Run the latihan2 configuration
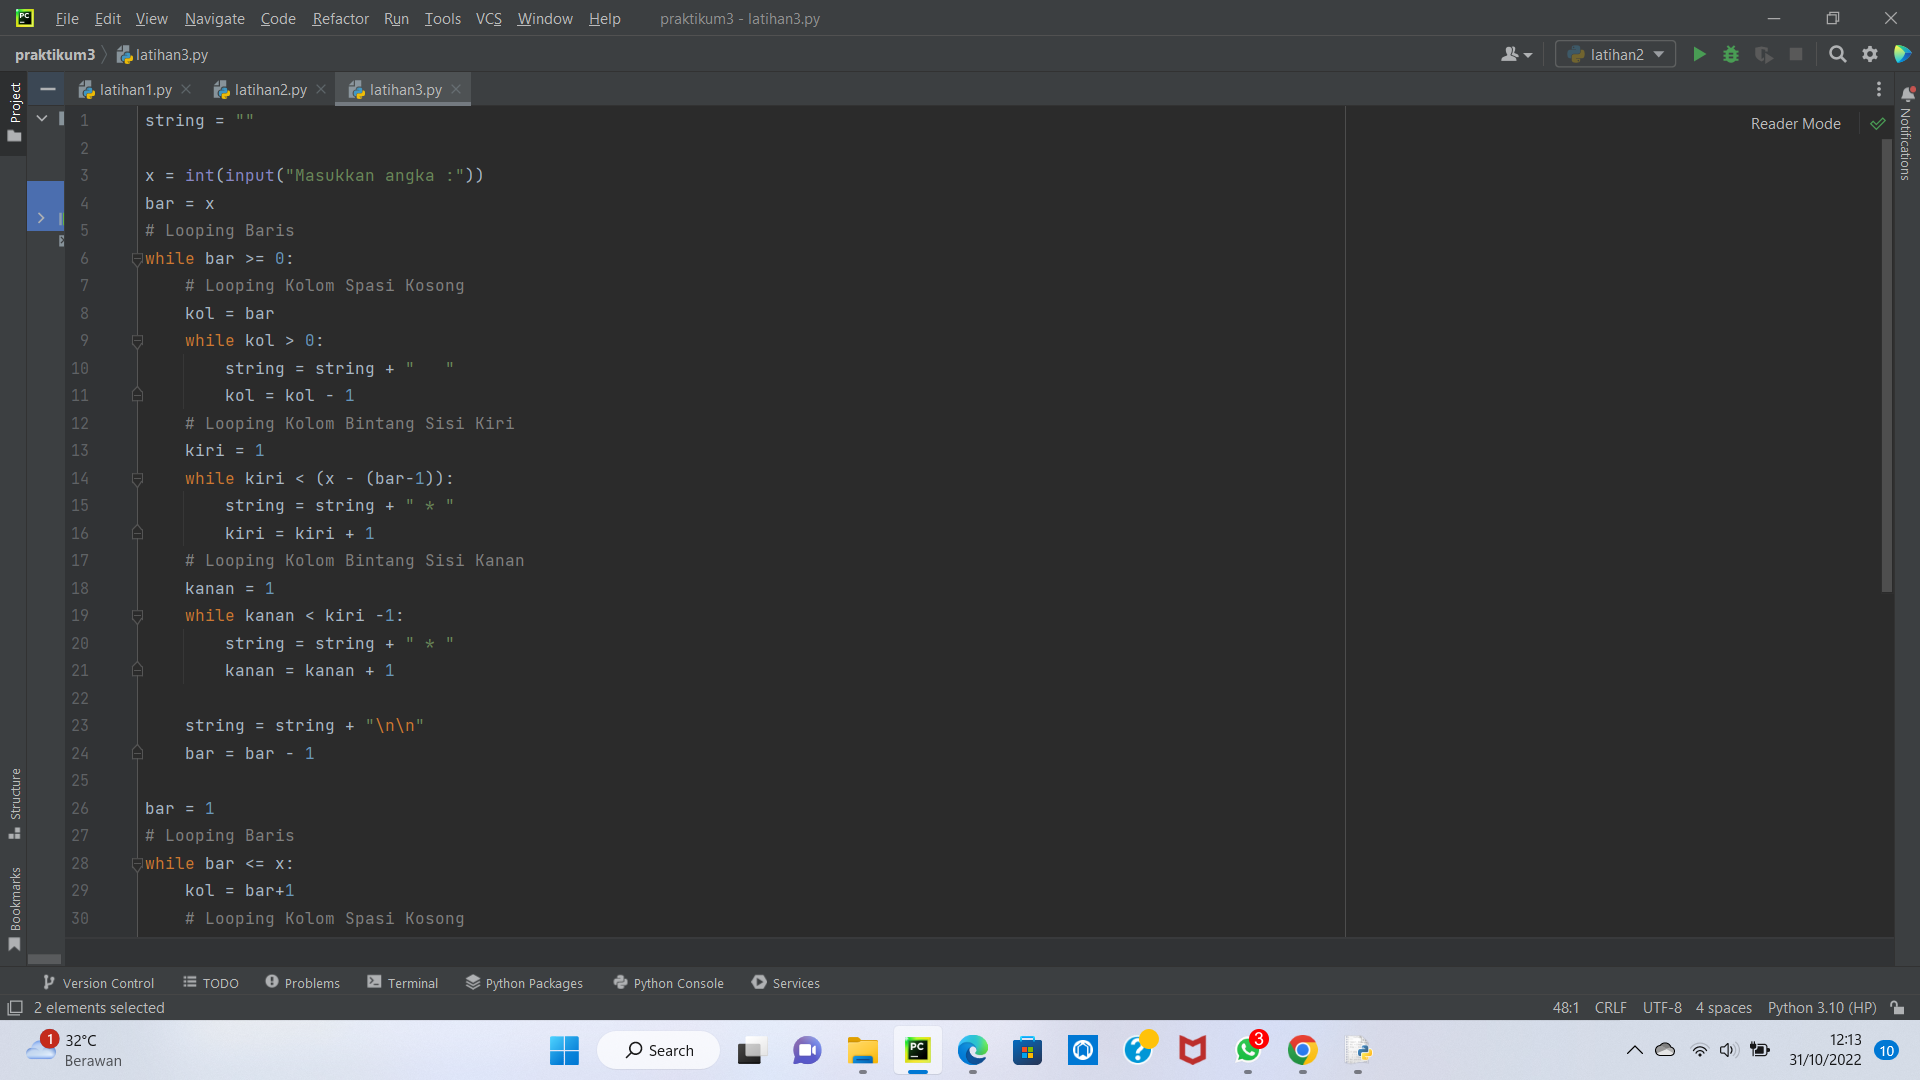Viewport: 1920px width, 1080px height. click(x=1699, y=54)
